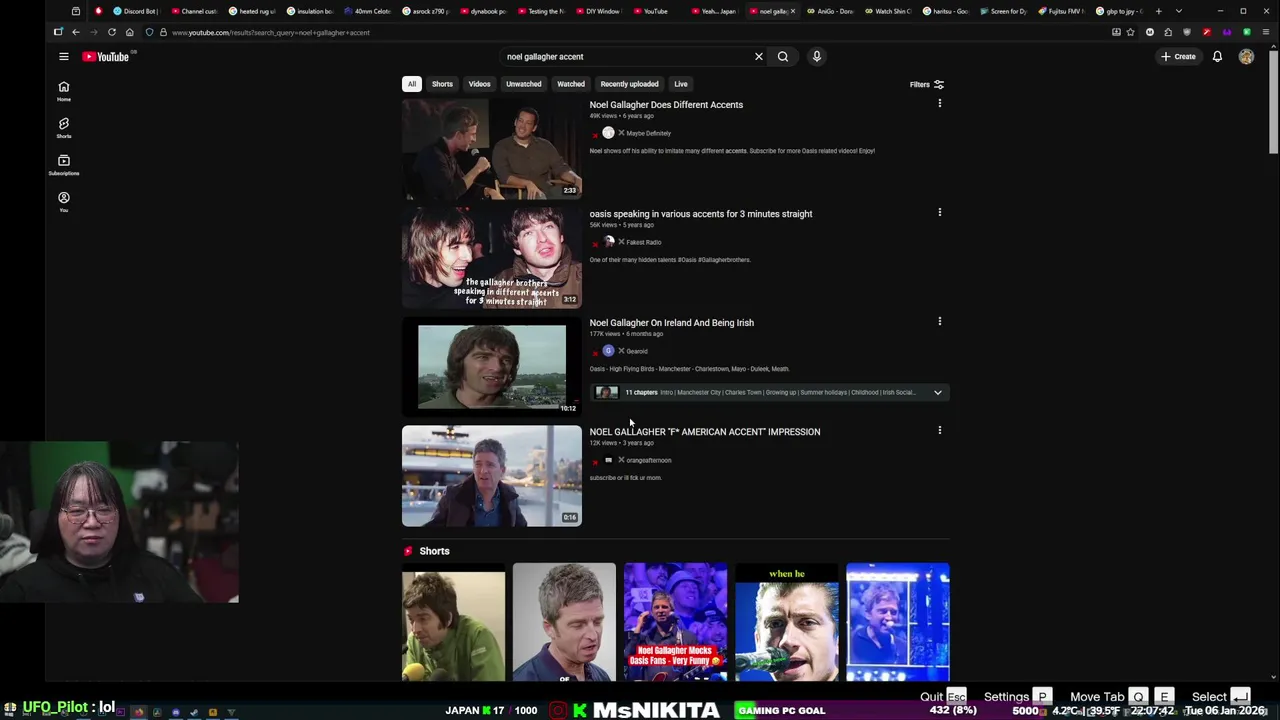Viewport: 1280px width, 720px height.
Task: Click the Quit Esc overlay button
Action: click(944, 697)
